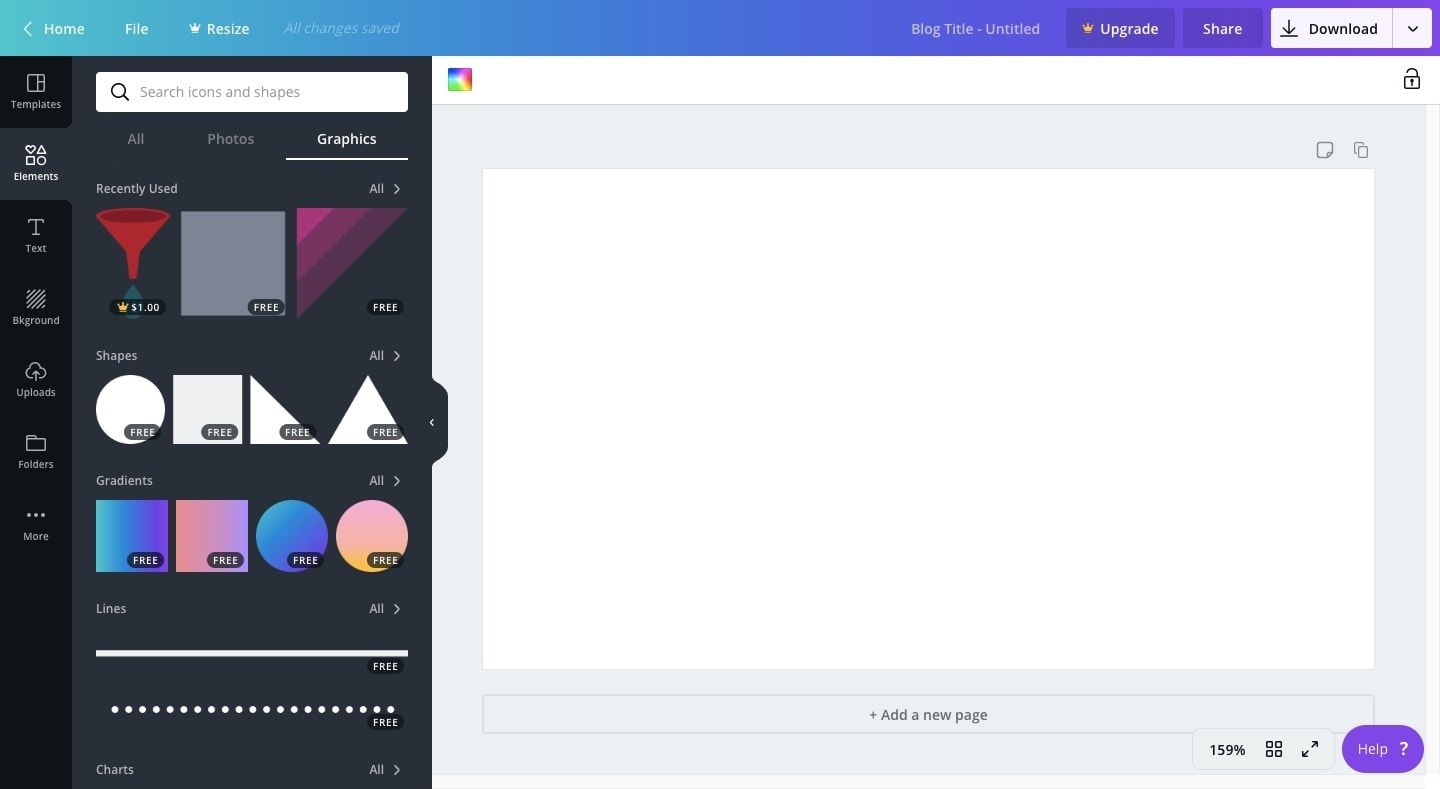Click the Upgrade button
1440x789 pixels.
tap(1120, 28)
